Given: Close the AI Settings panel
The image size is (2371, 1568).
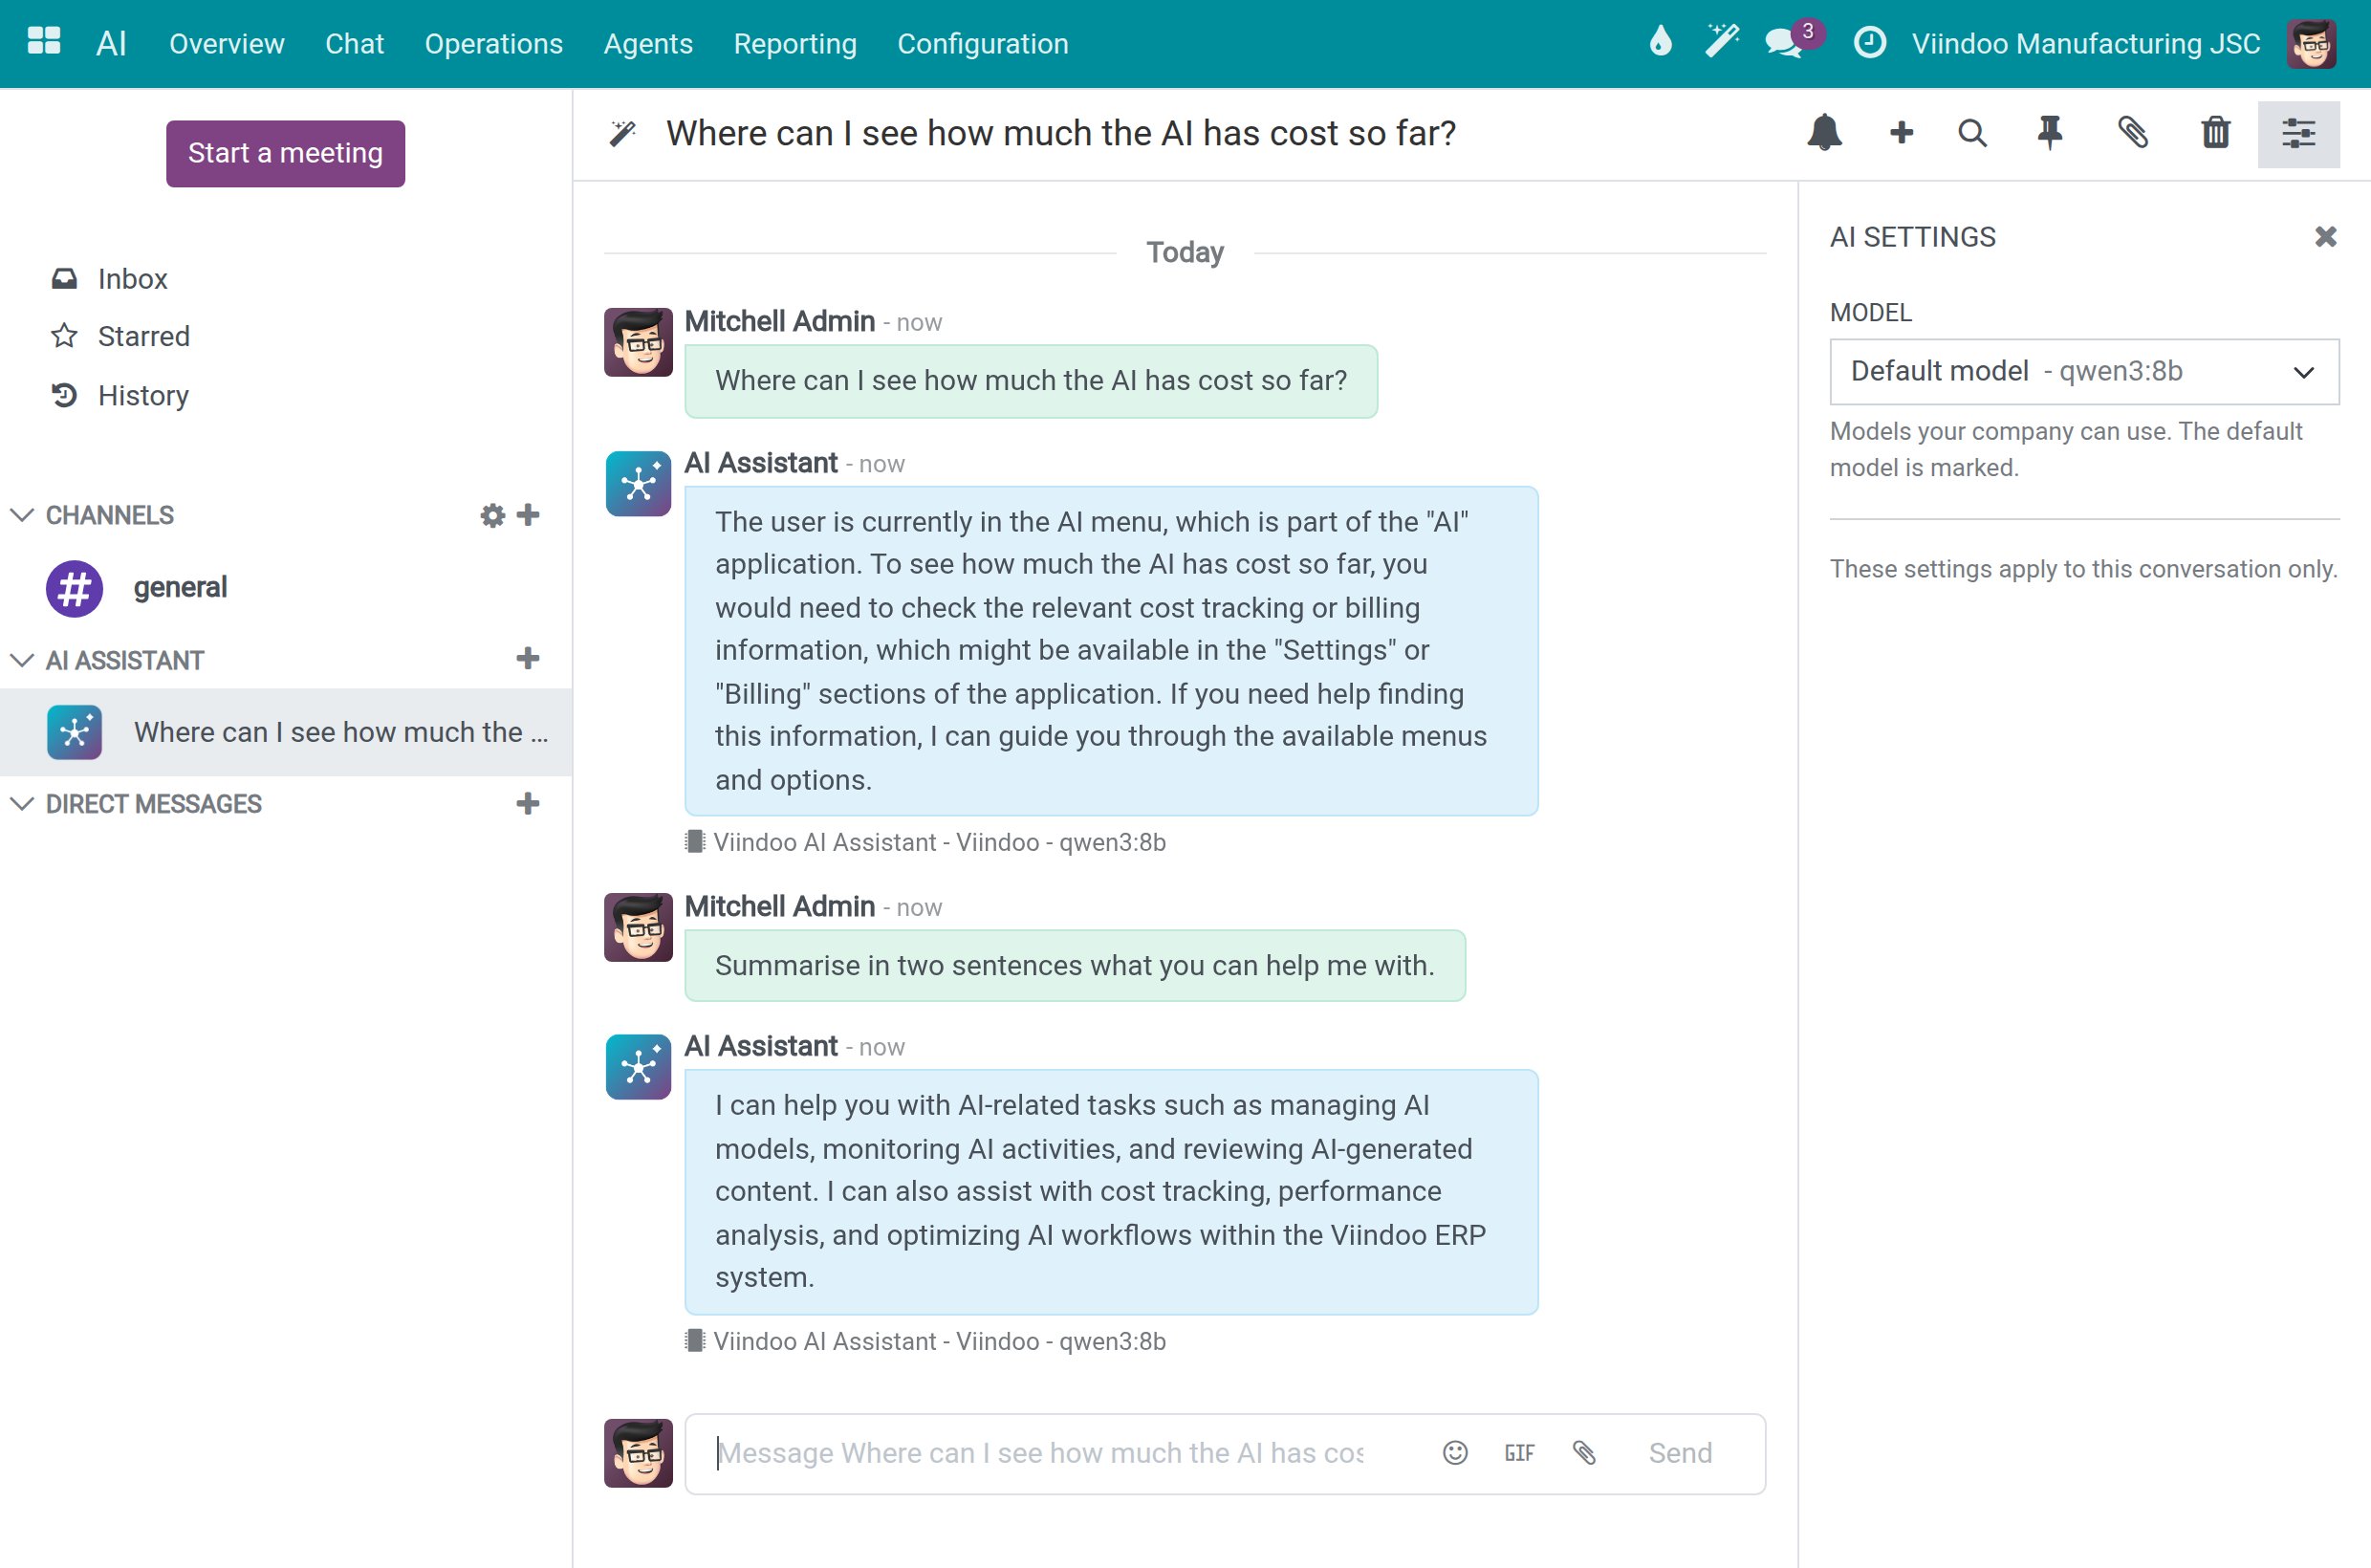Looking at the screenshot, I should point(2325,237).
